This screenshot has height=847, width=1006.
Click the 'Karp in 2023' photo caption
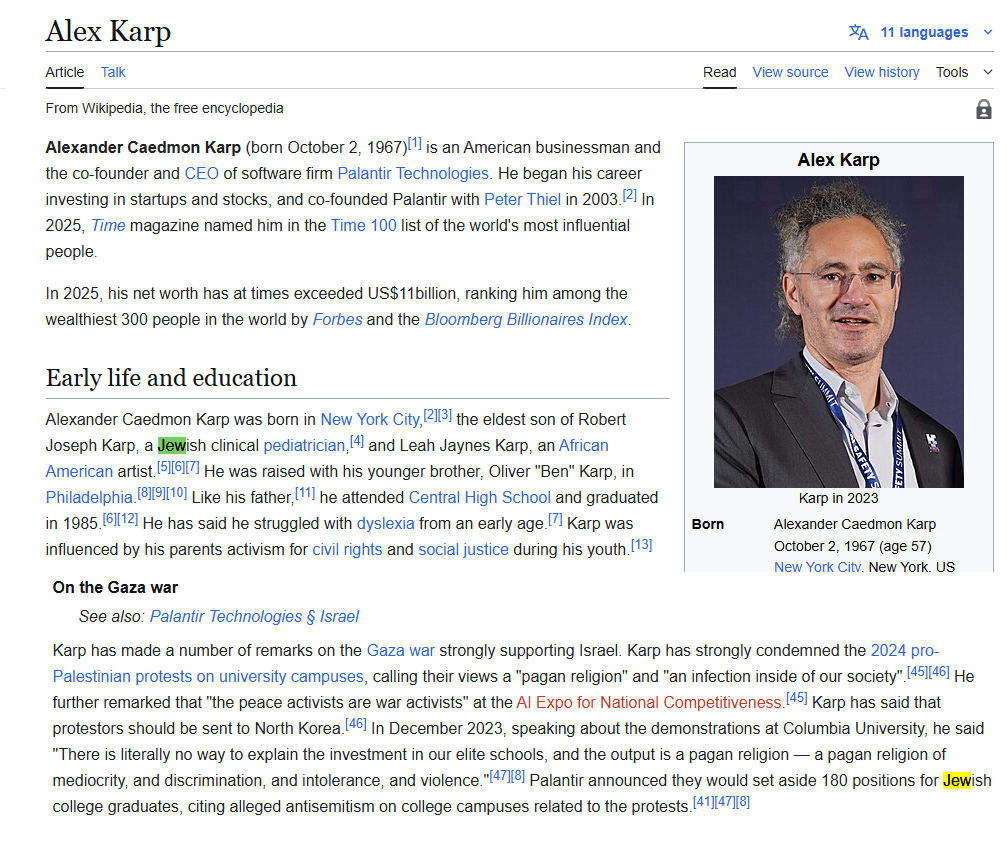click(x=839, y=499)
